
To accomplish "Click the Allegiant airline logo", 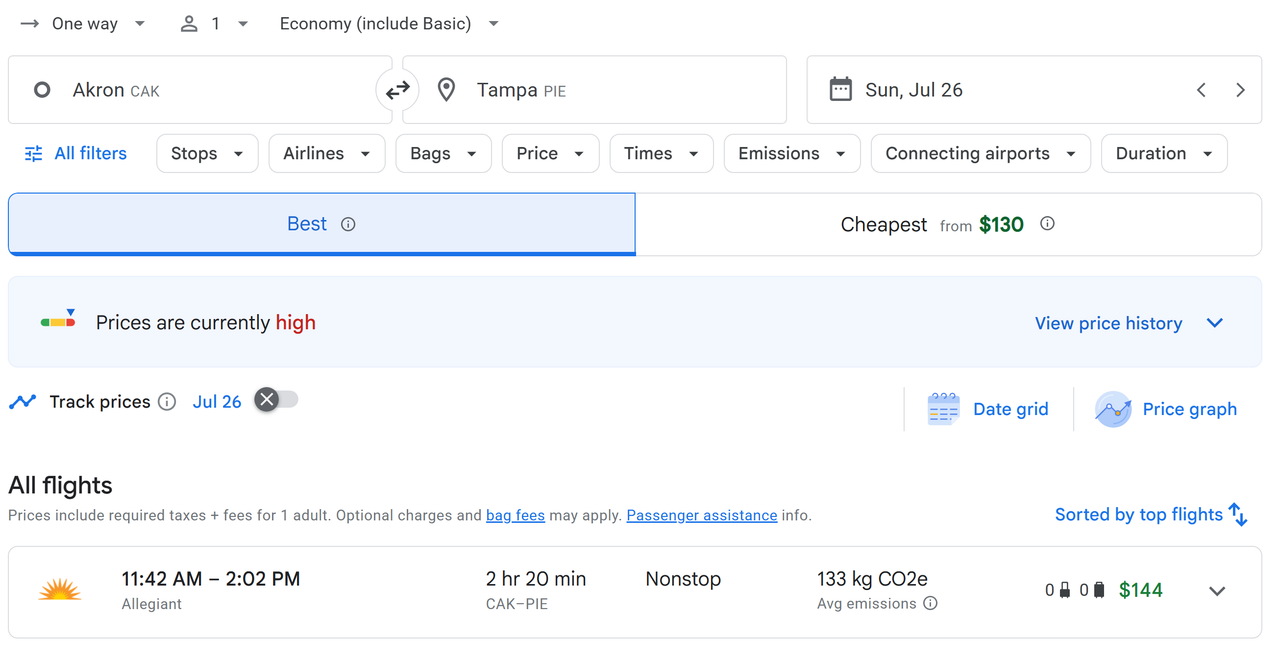I will (60, 590).
